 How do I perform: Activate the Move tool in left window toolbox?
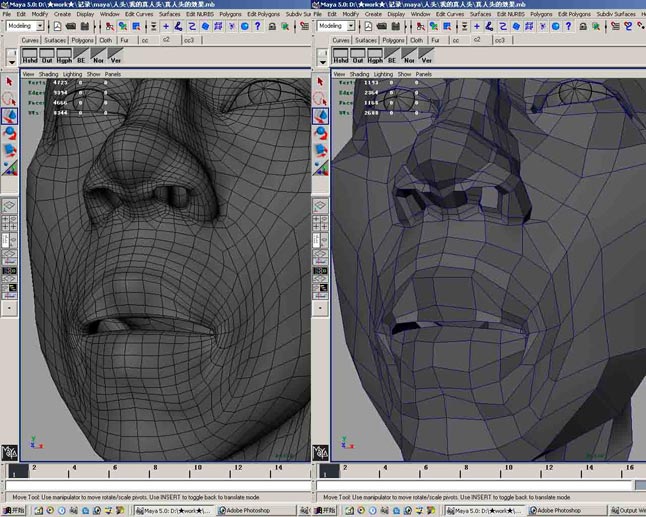click(x=9, y=116)
